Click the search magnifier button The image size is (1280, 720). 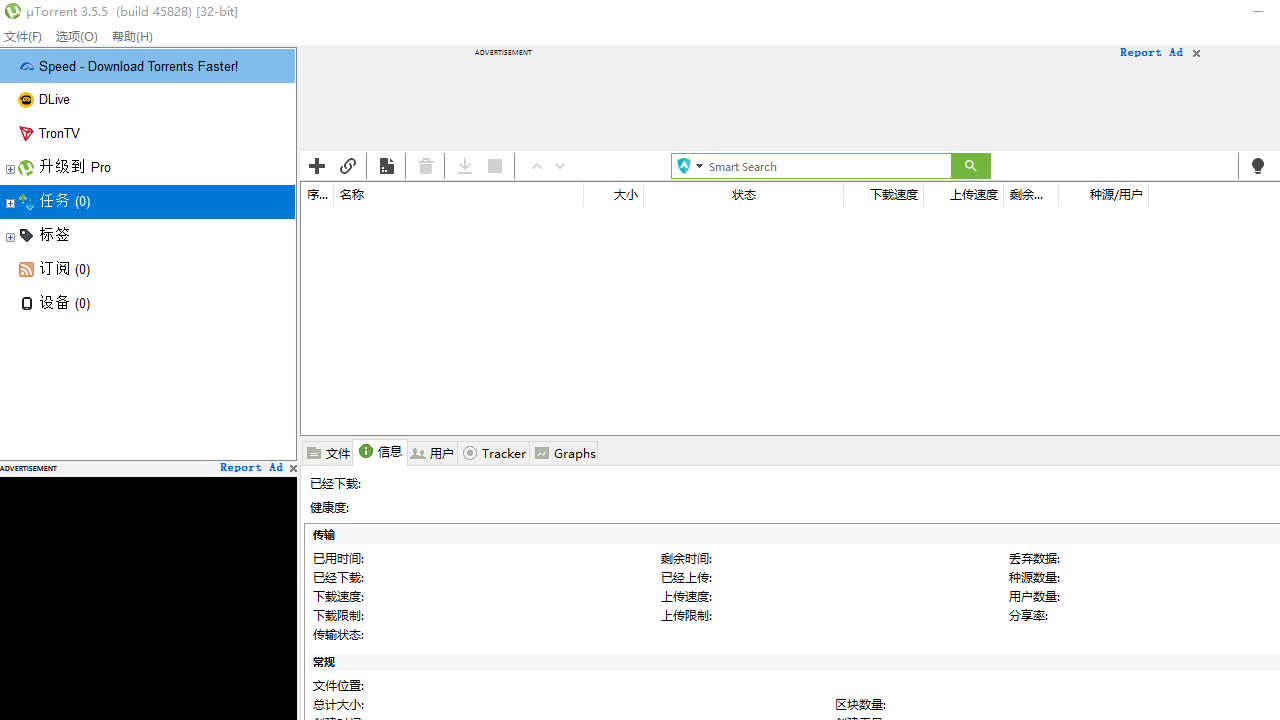coord(969,166)
